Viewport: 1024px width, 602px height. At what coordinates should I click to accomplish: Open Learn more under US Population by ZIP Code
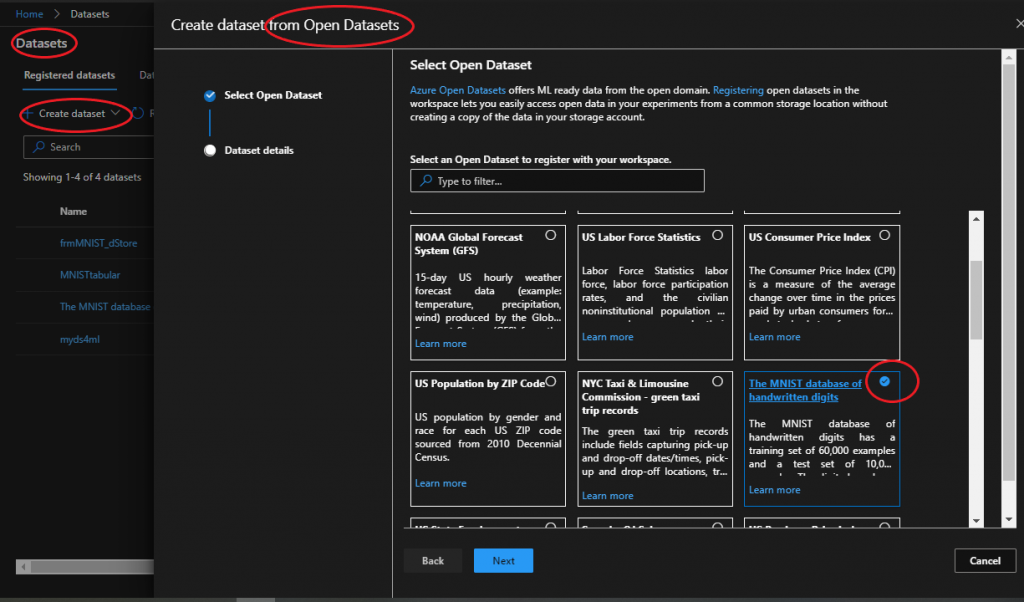(x=441, y=483)
